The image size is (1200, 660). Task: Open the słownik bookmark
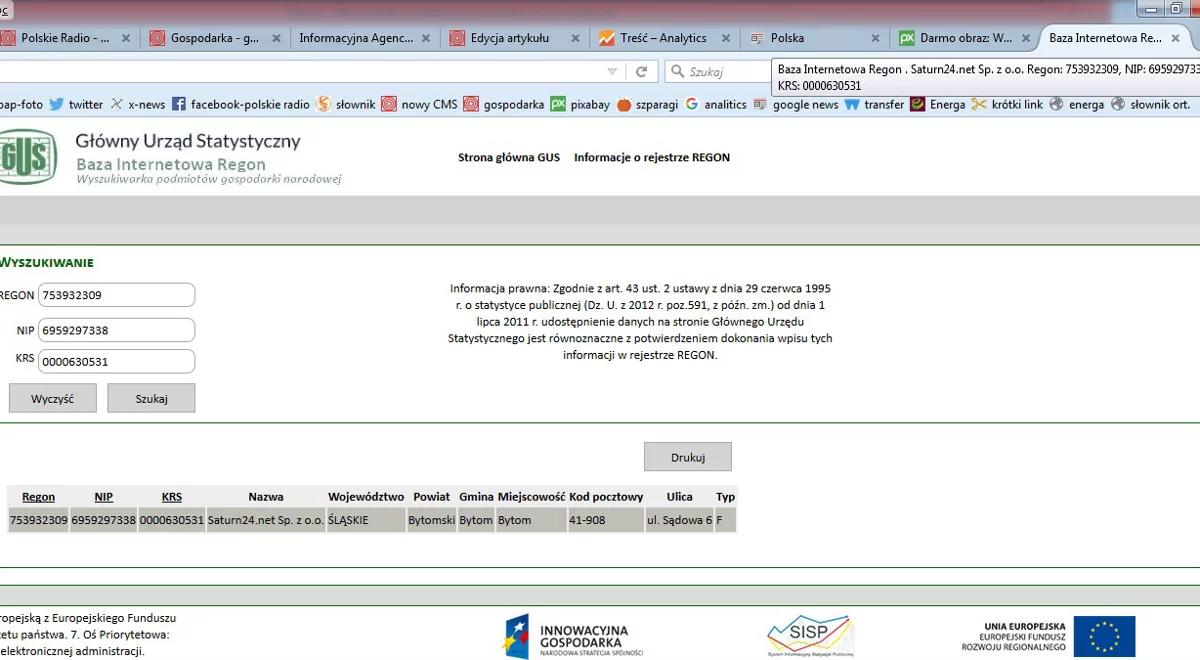point(346,104)
